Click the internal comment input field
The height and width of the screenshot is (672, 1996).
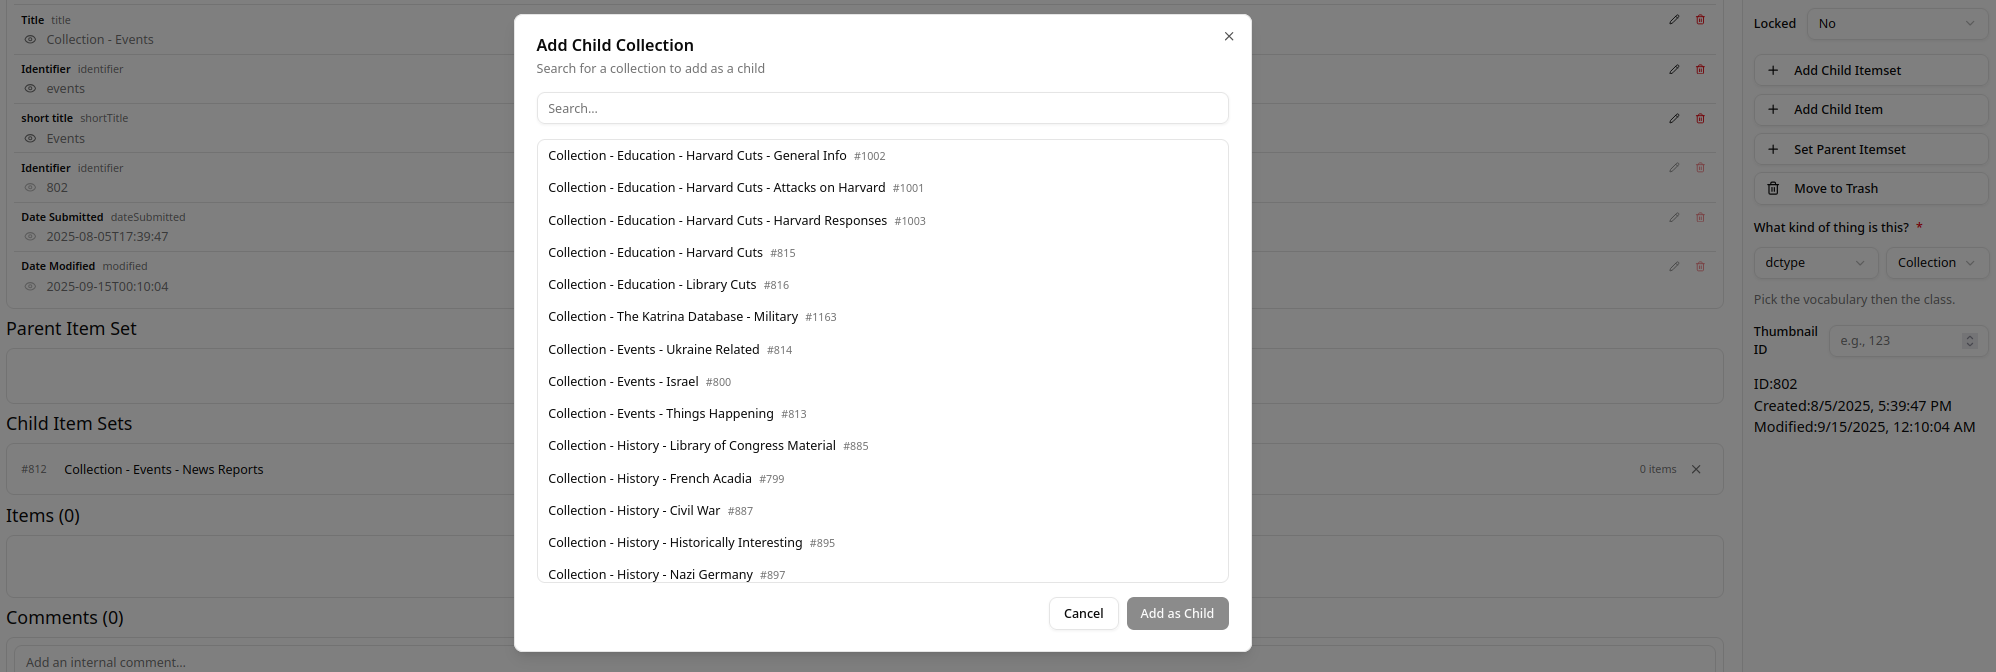864,660
